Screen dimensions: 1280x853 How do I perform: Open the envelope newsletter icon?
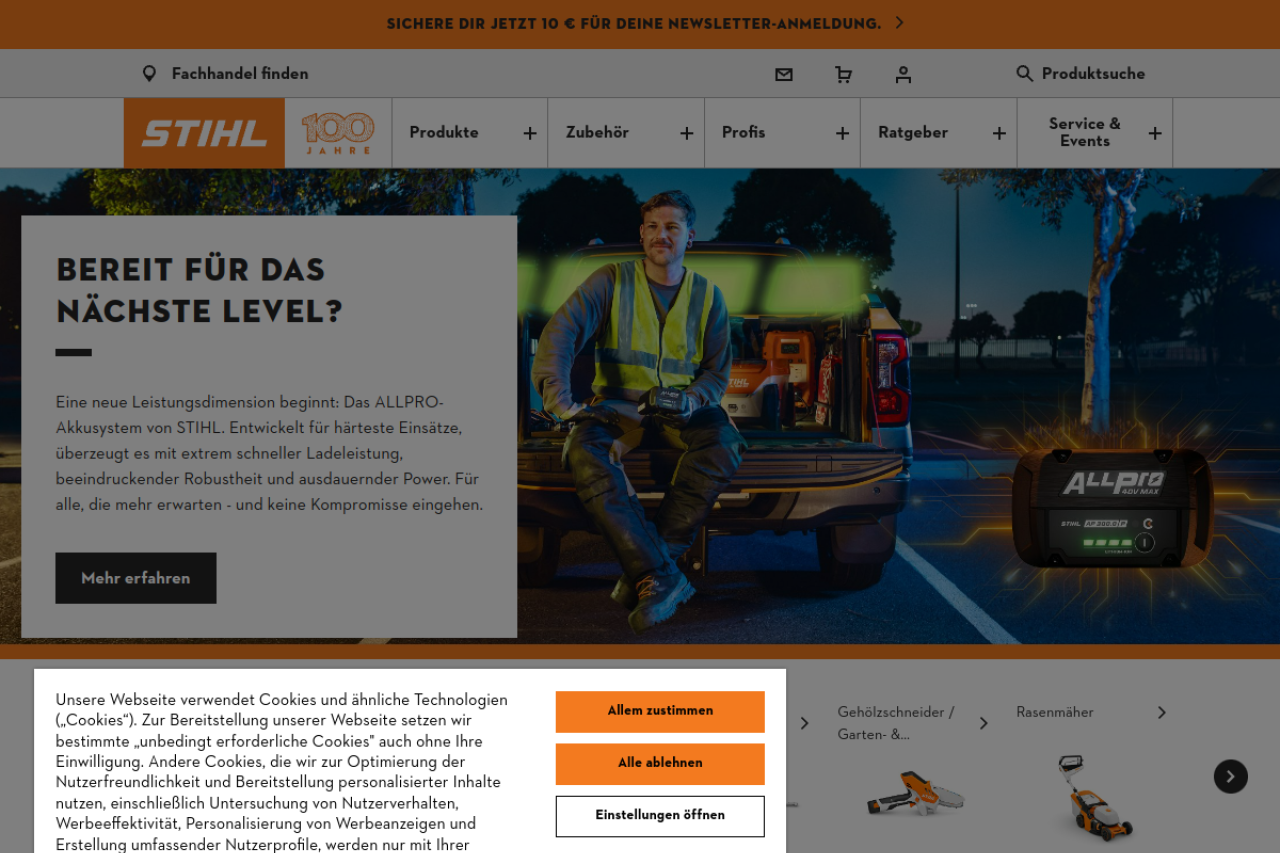[784, 75]
